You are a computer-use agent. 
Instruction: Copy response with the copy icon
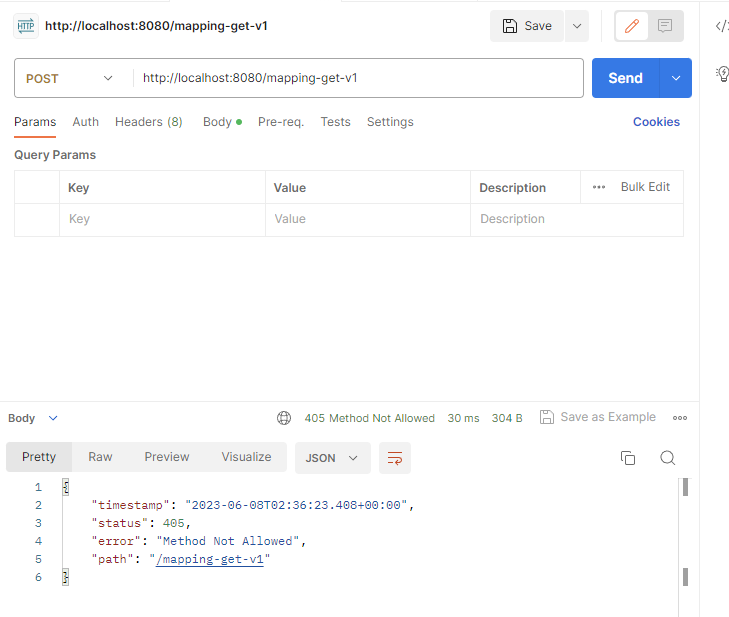pyautogui.click(x=628, y=458)
